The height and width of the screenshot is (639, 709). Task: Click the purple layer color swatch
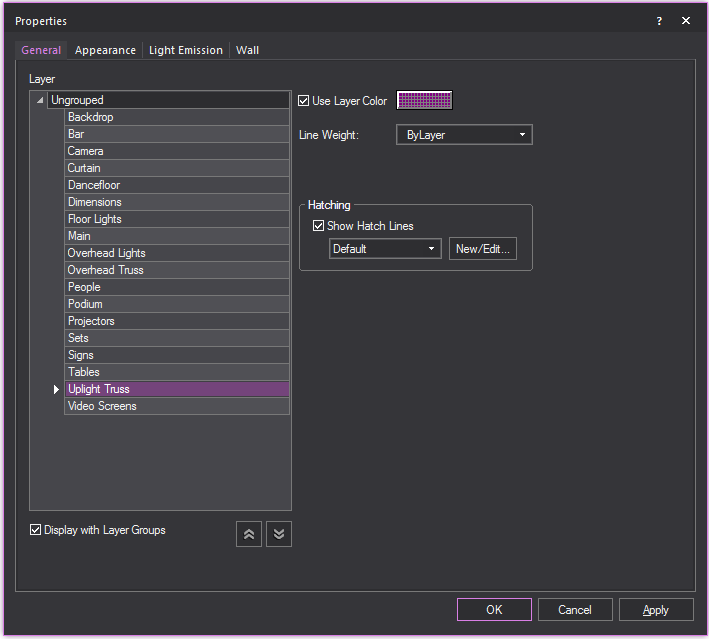click(x=425, y=100)
